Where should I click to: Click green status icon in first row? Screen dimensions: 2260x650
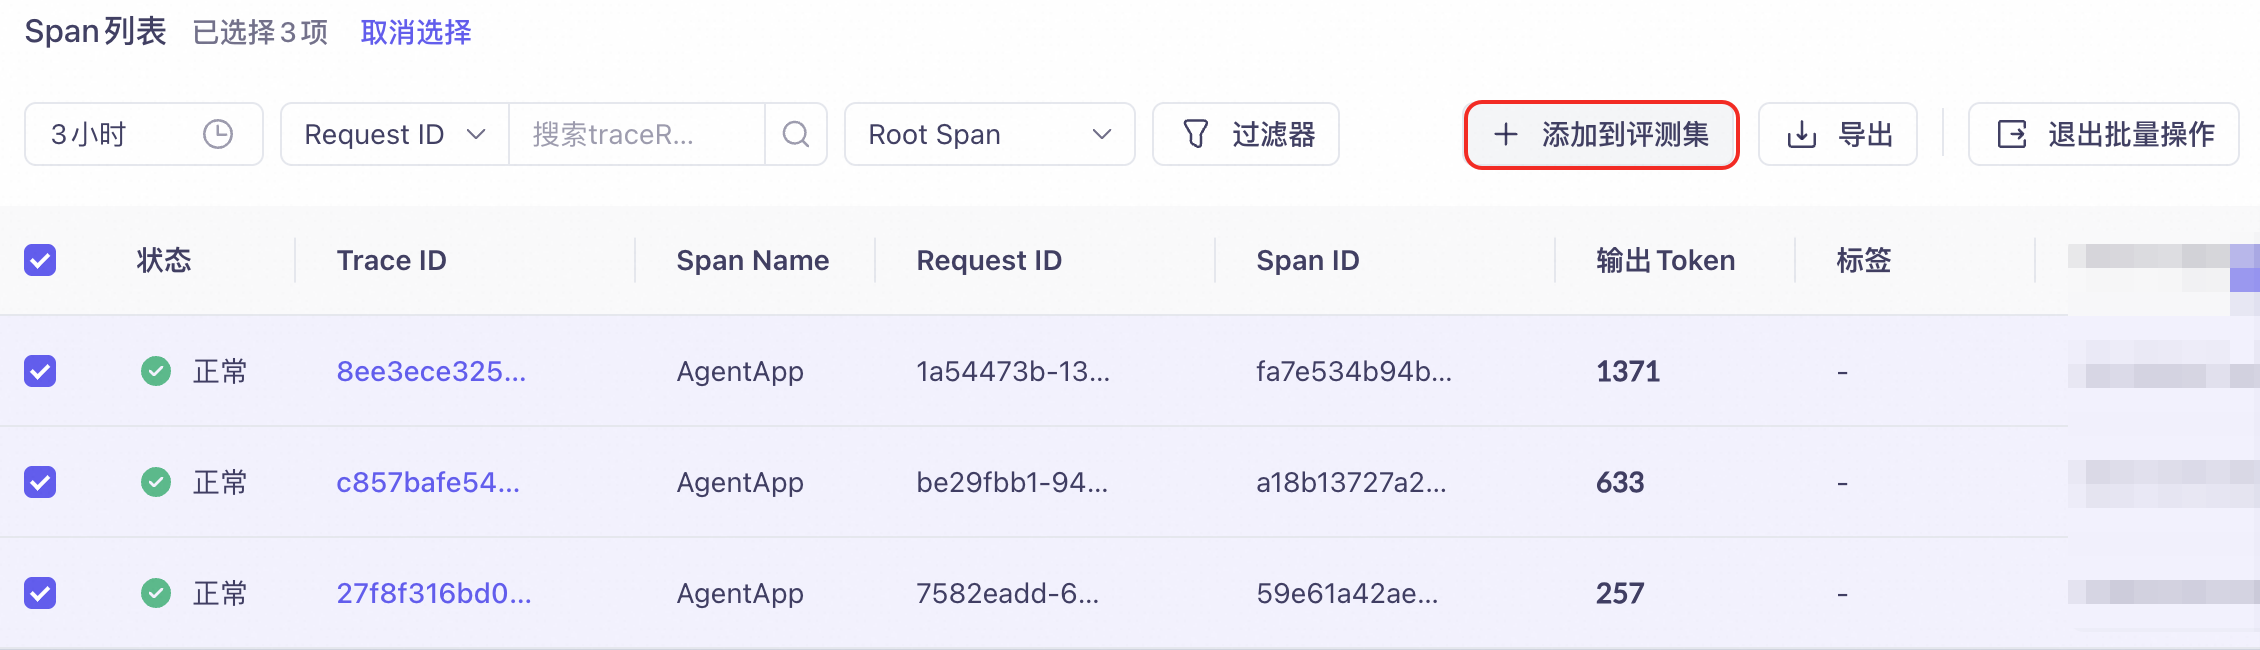click(156, 371)
